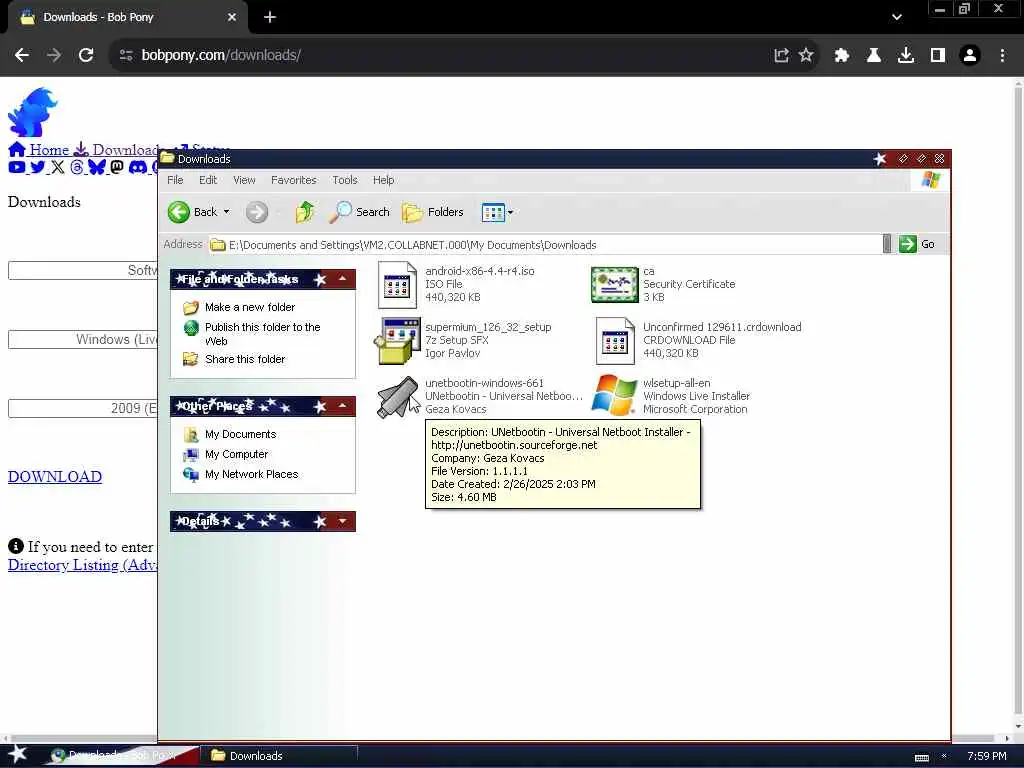Open the browser downloads tray icon
The height and width of the screenshot is (768, 1024).
click(906, 55)
